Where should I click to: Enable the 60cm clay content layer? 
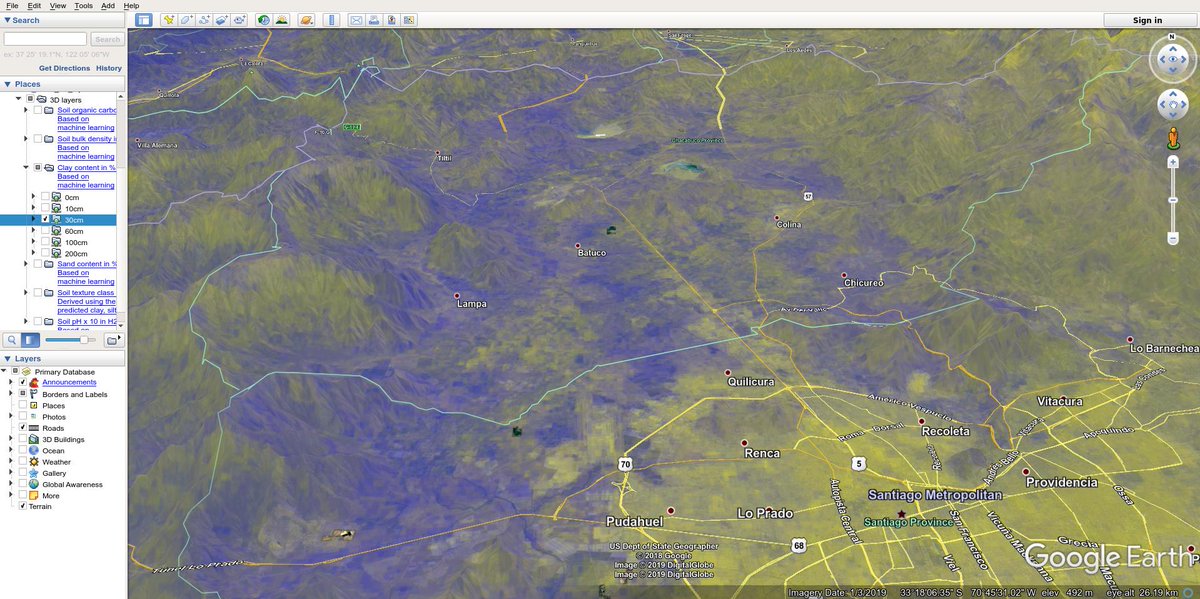(x=44, y=230)
